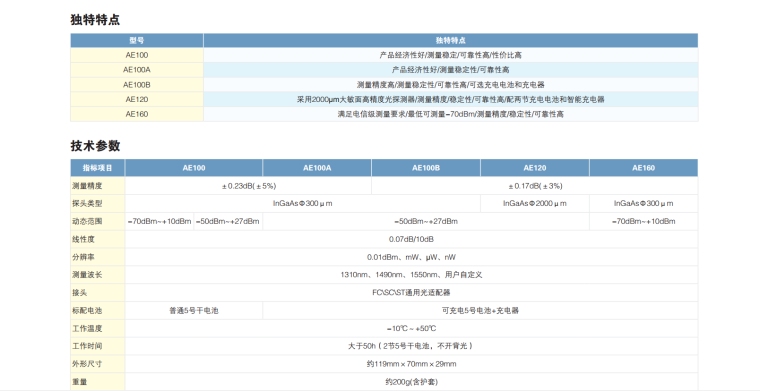Click the 指标项目 column header
This screenshot has height=391, width=760.
[97, 168]
